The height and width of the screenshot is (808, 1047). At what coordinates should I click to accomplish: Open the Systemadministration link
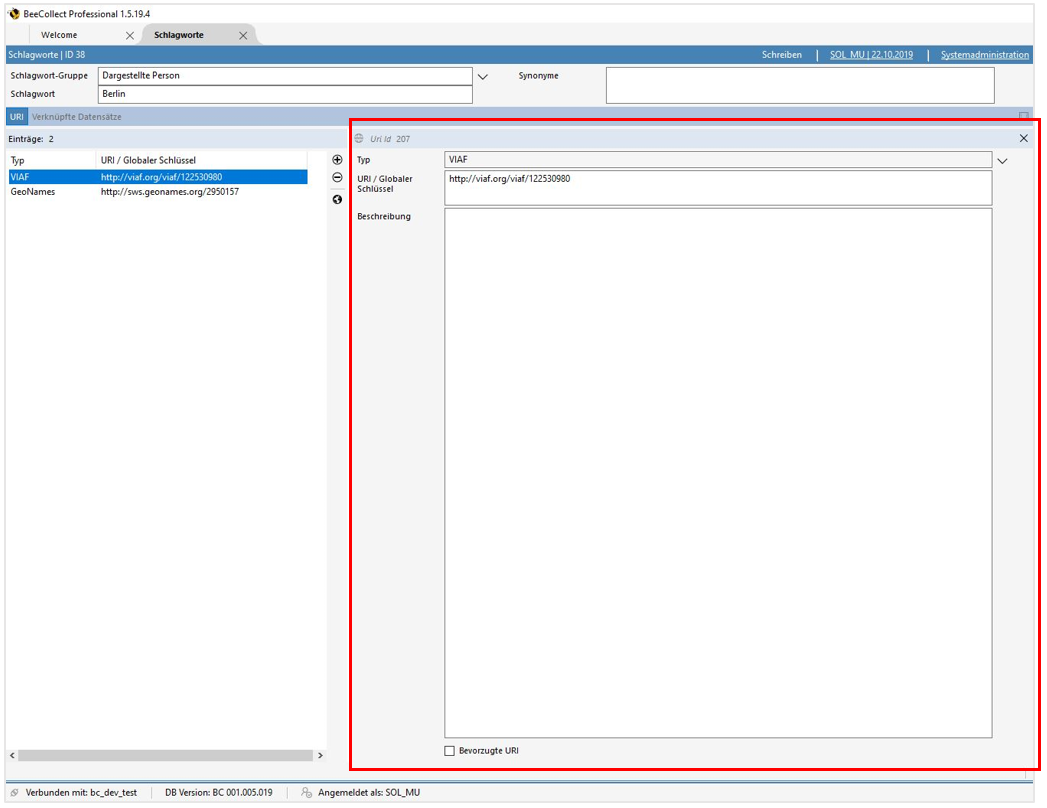point(984,55)
